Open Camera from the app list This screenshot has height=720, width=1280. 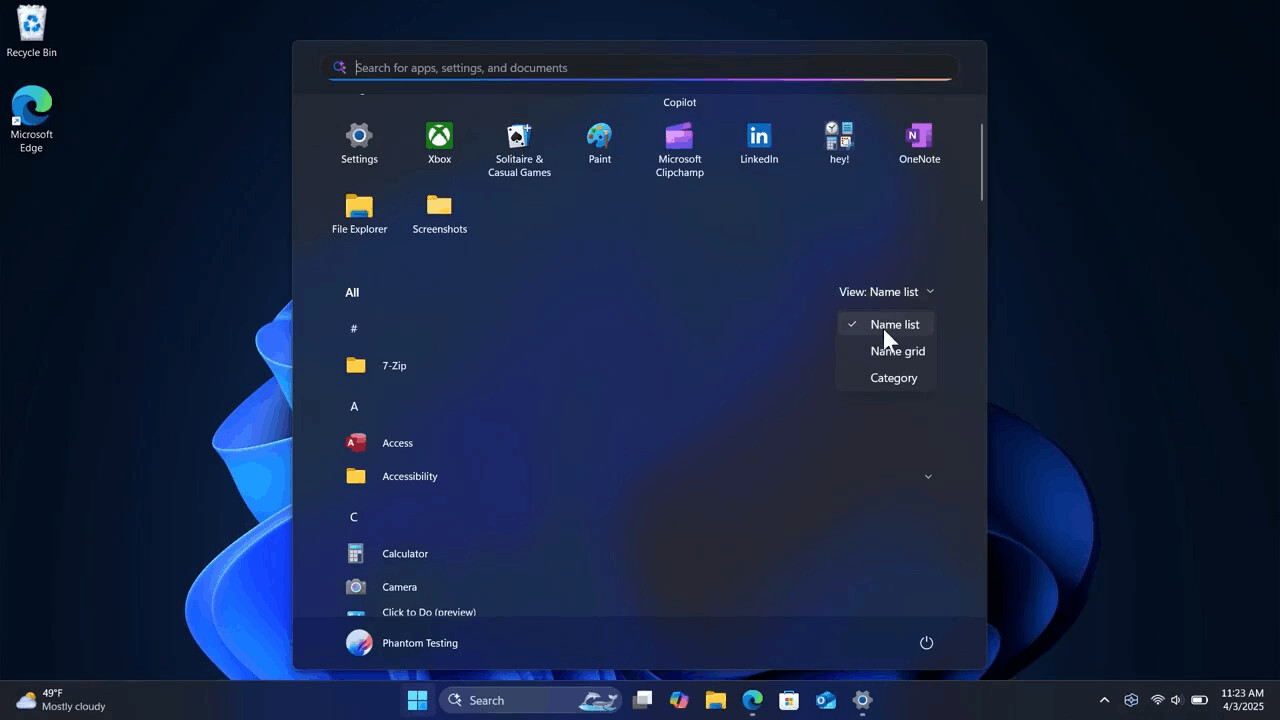coord(640,587)
